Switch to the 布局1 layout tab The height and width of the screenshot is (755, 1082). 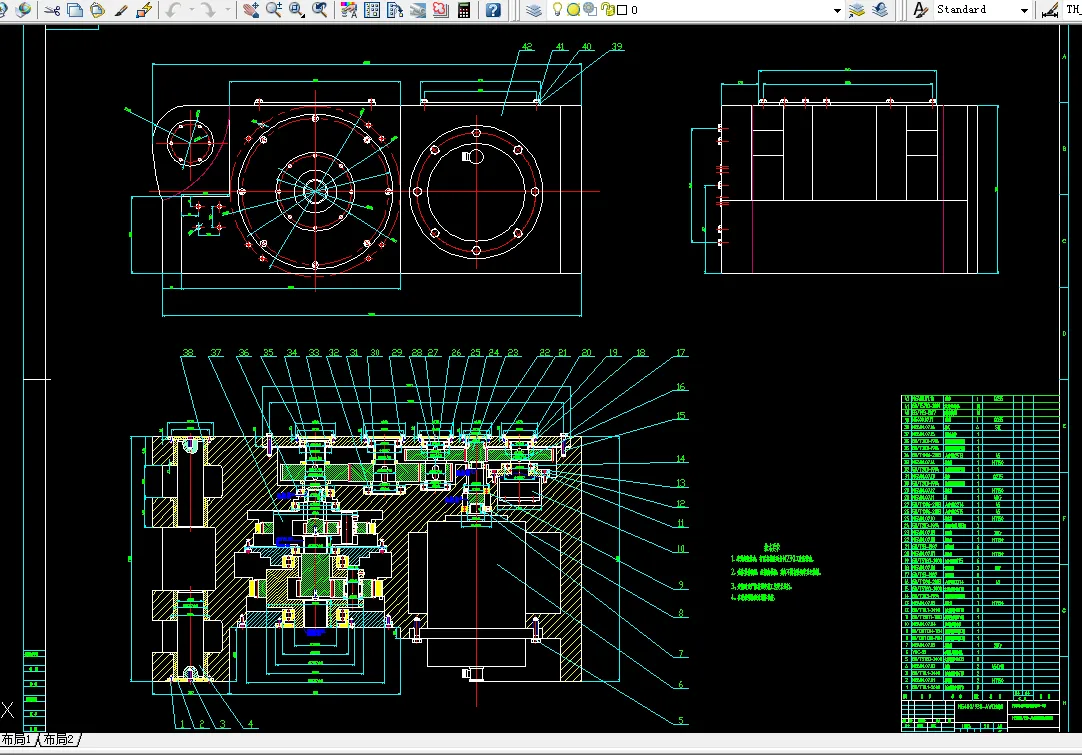click(x=17, y=740)
